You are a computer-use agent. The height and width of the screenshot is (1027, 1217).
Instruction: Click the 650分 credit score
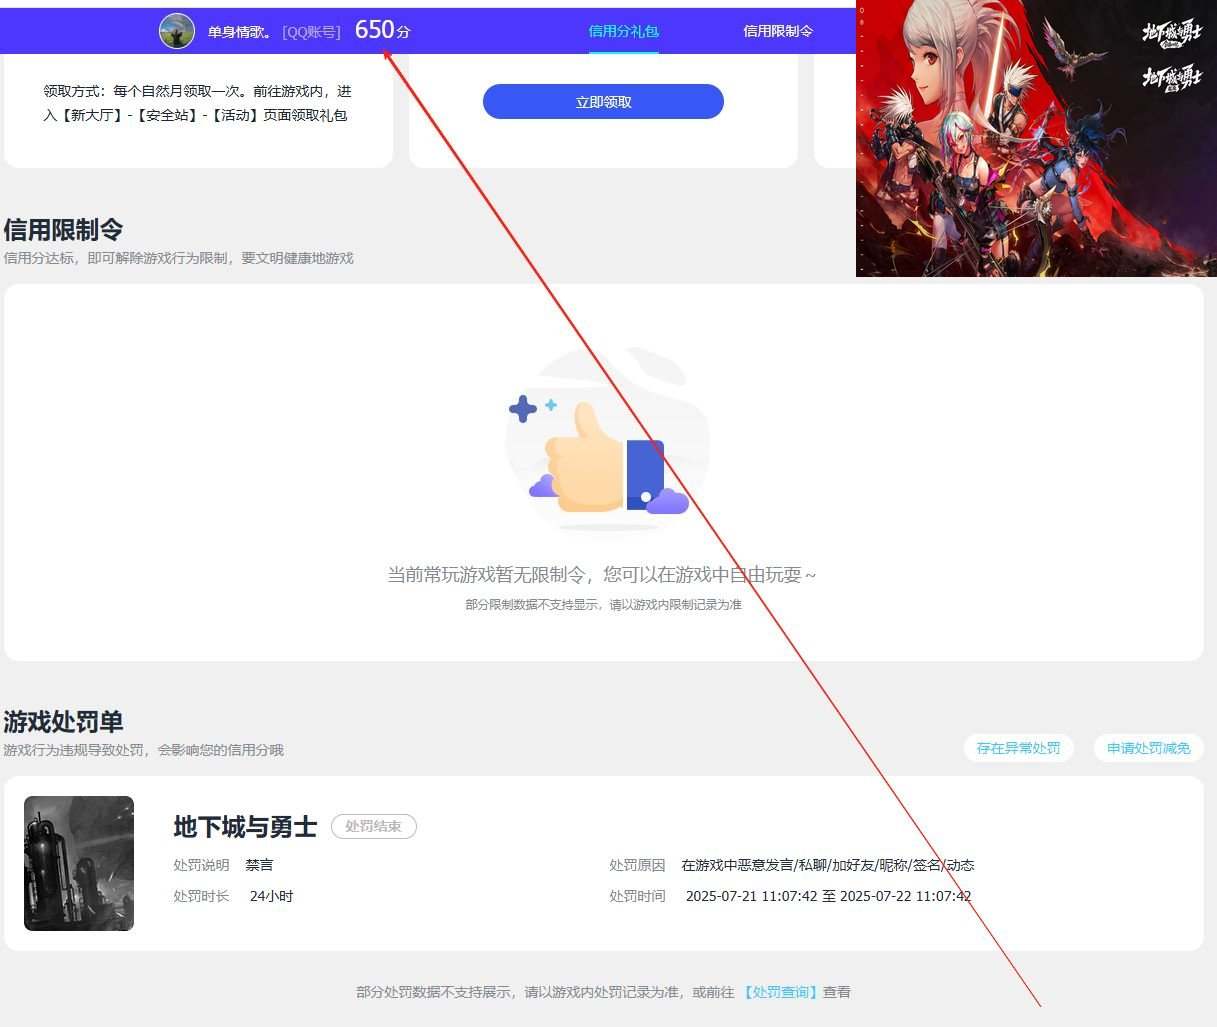[382, 30]
